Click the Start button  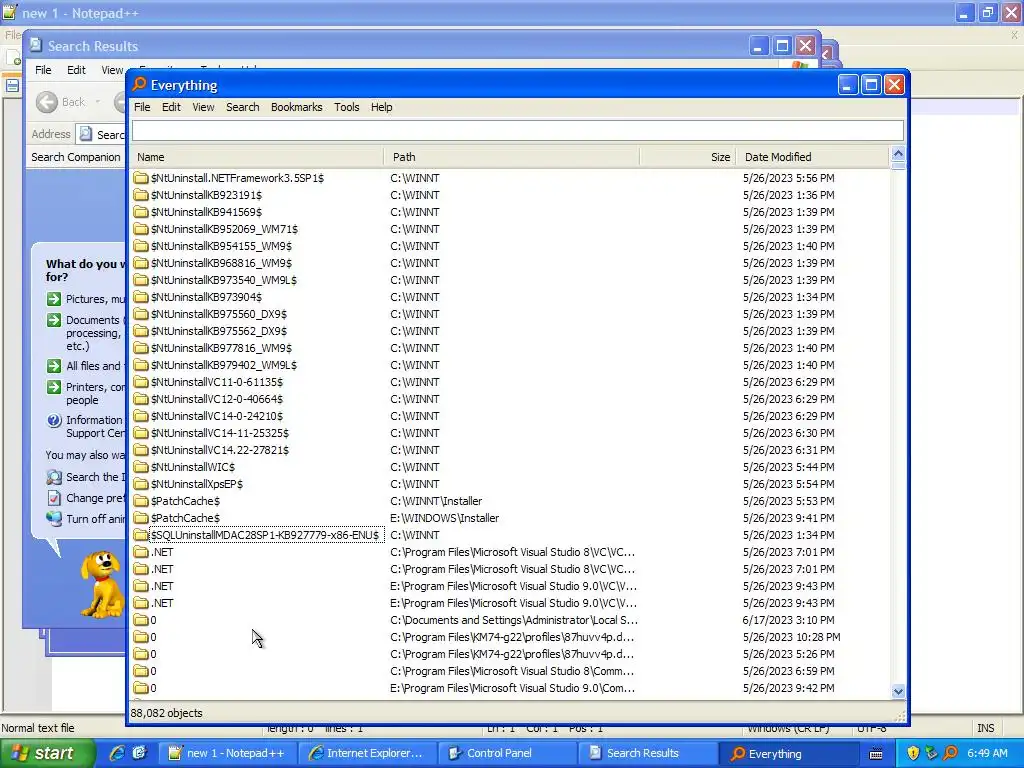[46, 753]
